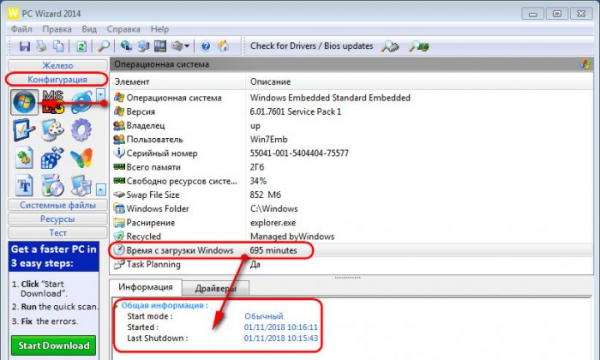
Task: Expand the Конфигурация sidebar section
Action: coord(57,79)
